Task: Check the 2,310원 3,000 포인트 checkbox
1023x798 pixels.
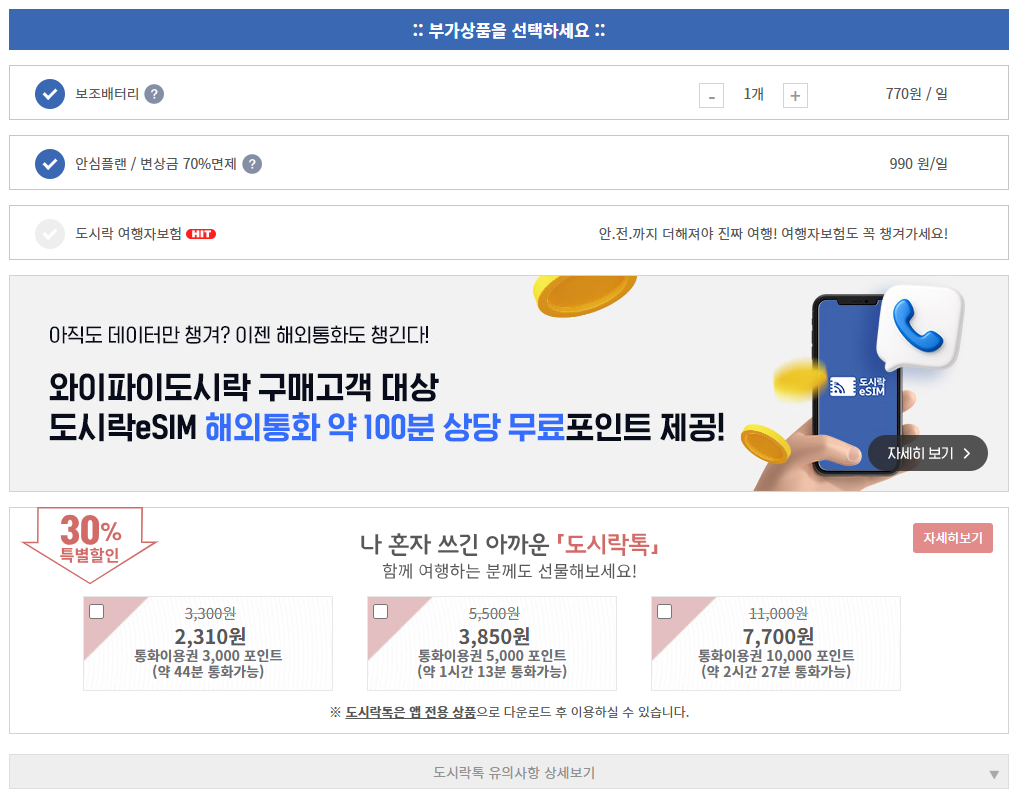Action: click(x=97, y=611)
